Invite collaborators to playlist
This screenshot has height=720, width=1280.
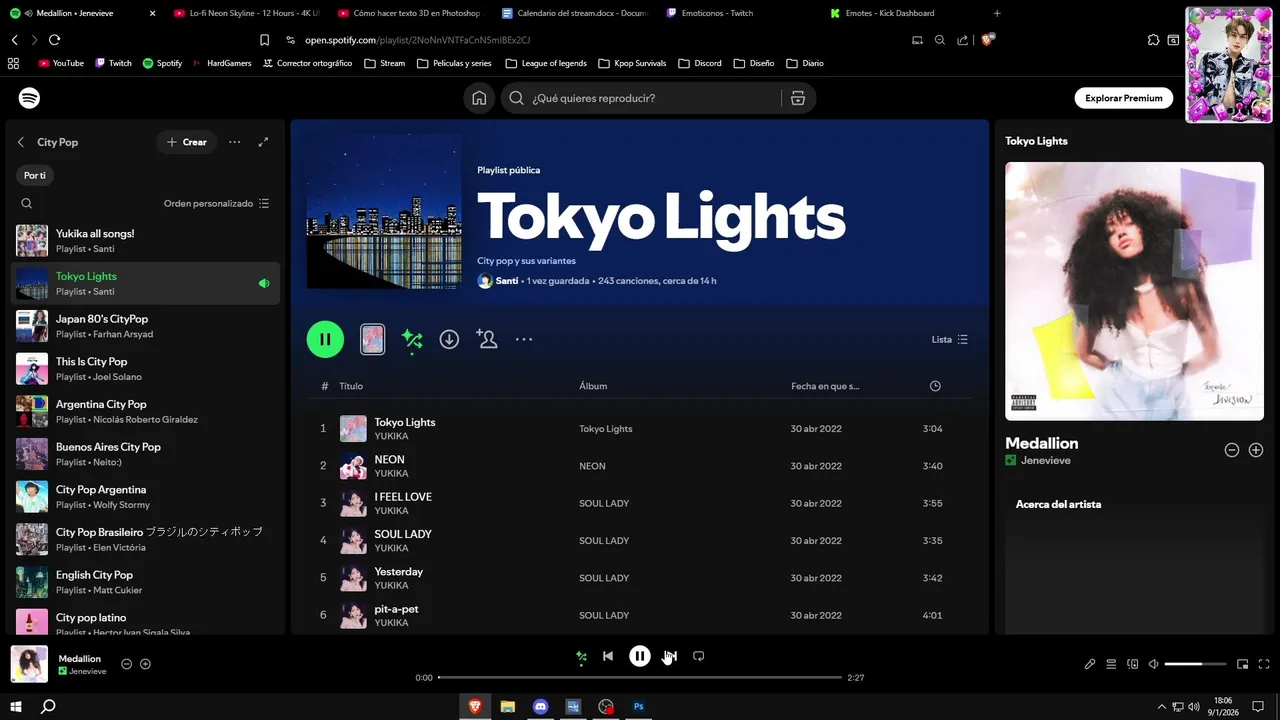tap(487, 339)
